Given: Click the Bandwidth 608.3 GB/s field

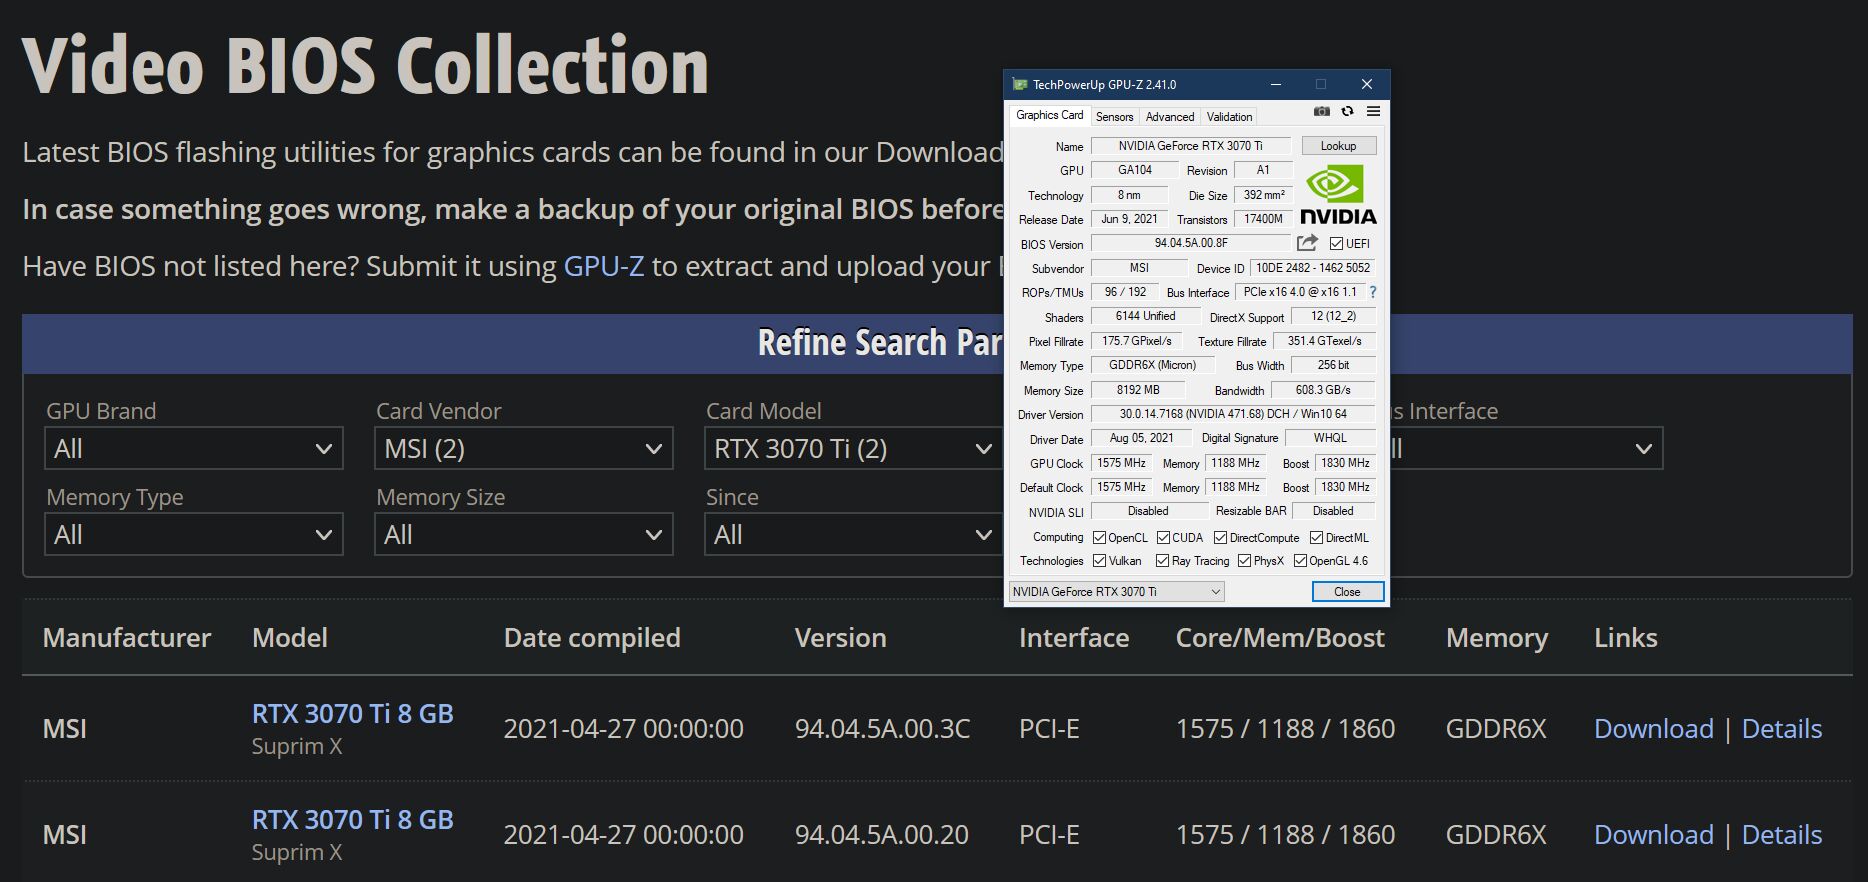Looking at the screenshot, I should (x=1322, y=390).
